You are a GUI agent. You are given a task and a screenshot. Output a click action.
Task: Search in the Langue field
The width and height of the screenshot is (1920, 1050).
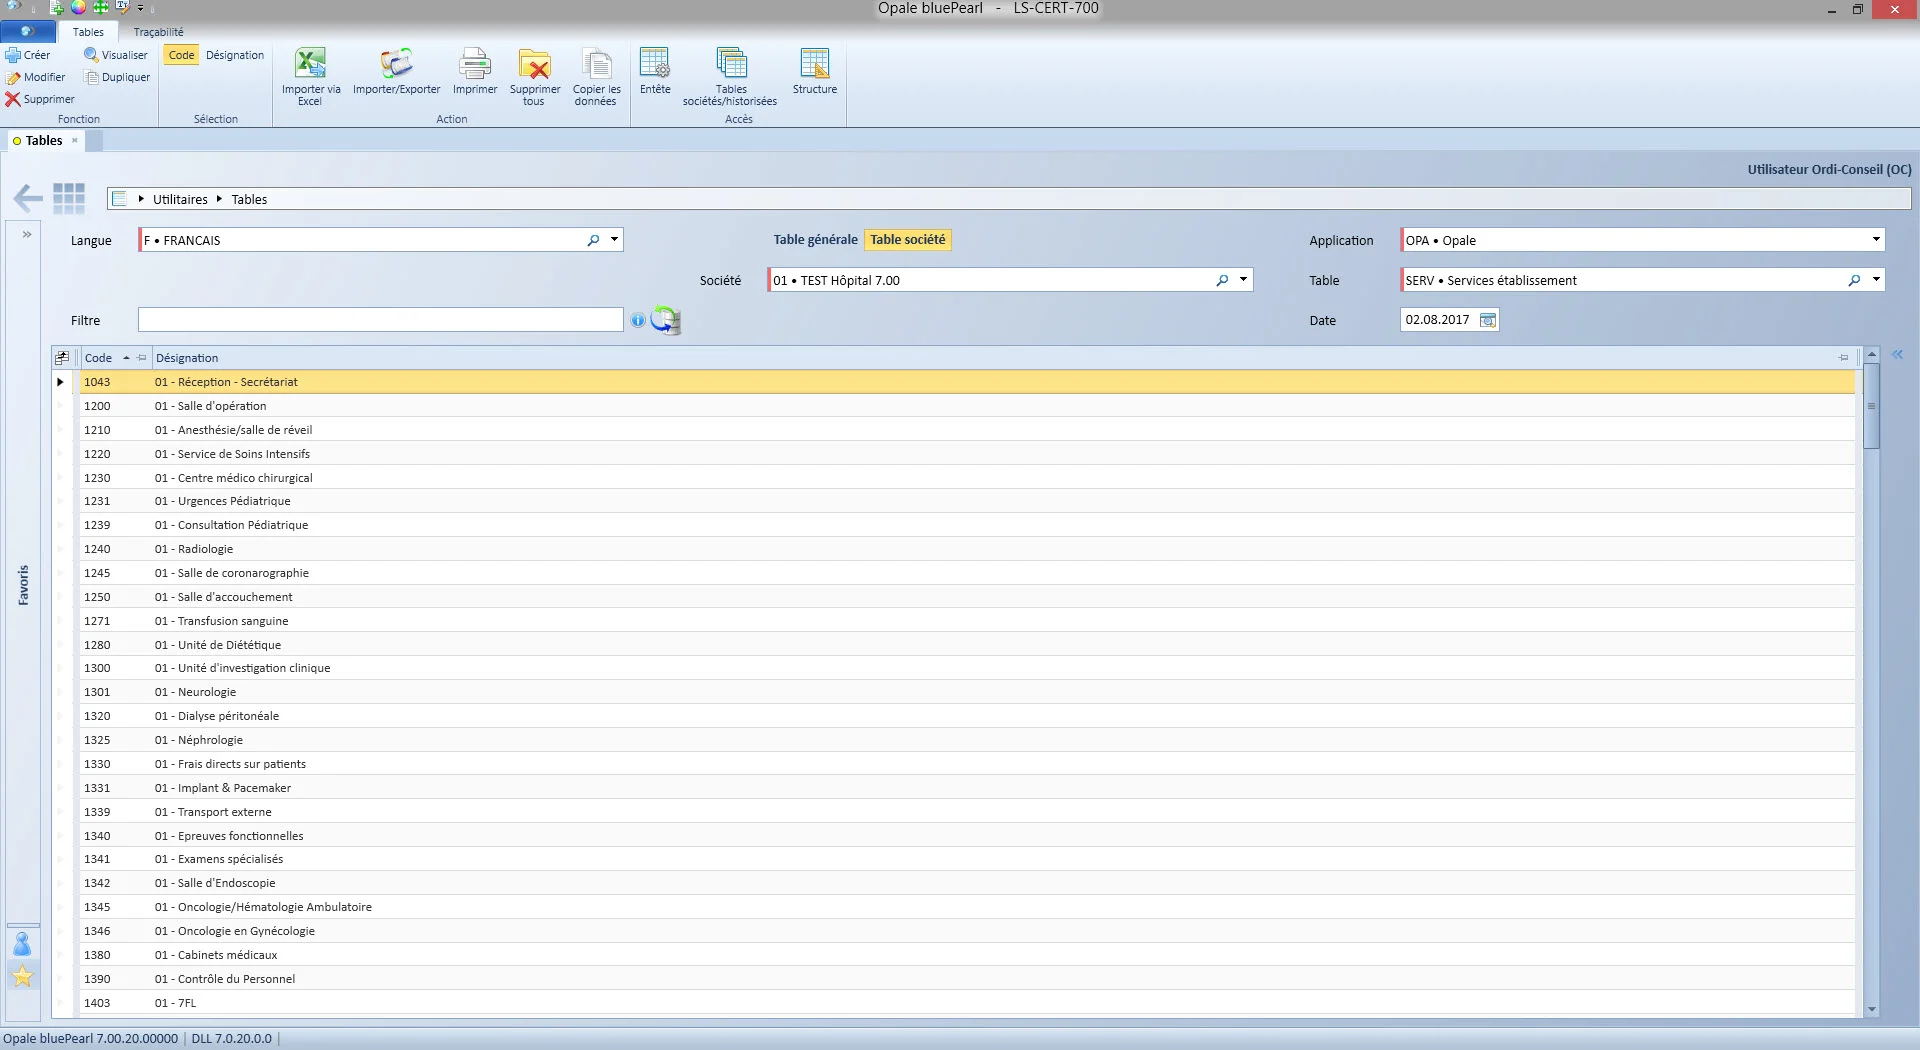pyautogui.click(x=593, y=240)
